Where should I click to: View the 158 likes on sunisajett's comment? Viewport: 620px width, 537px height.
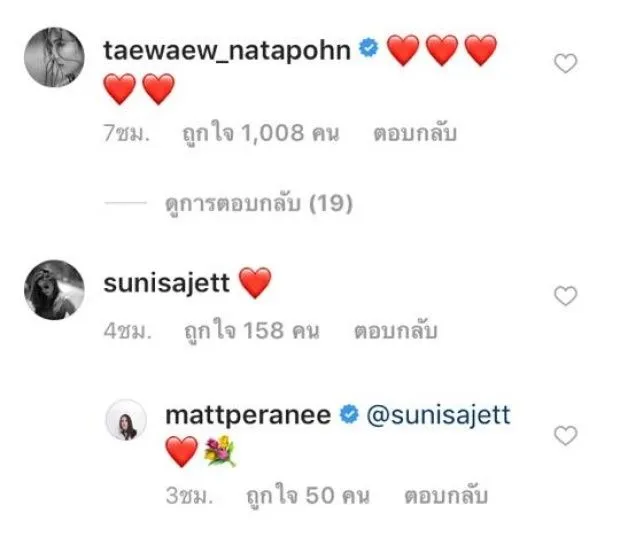click(x=248, y=330)
